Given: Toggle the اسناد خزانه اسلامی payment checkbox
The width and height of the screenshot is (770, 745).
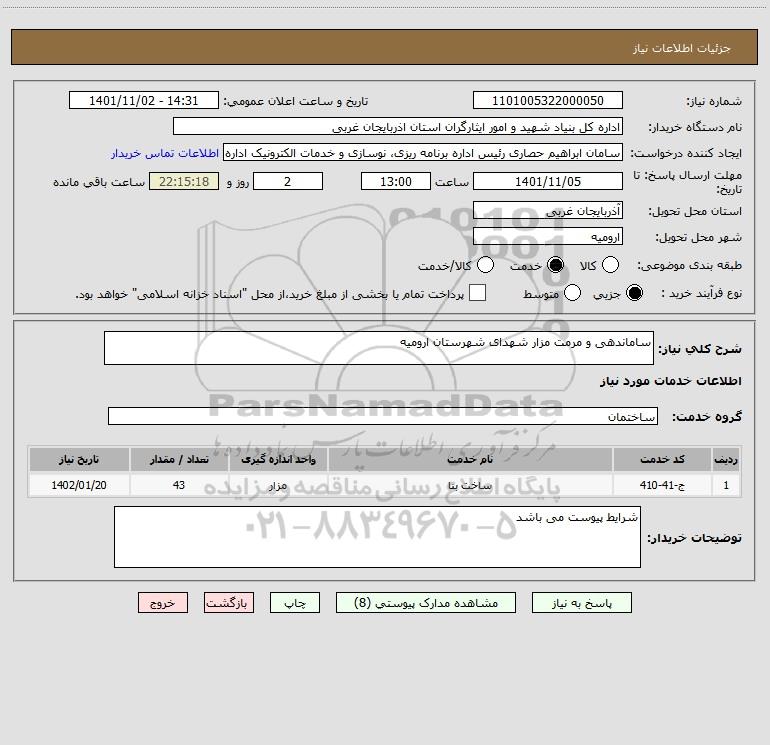Looking at the screenshot, I should coord(477,293).
